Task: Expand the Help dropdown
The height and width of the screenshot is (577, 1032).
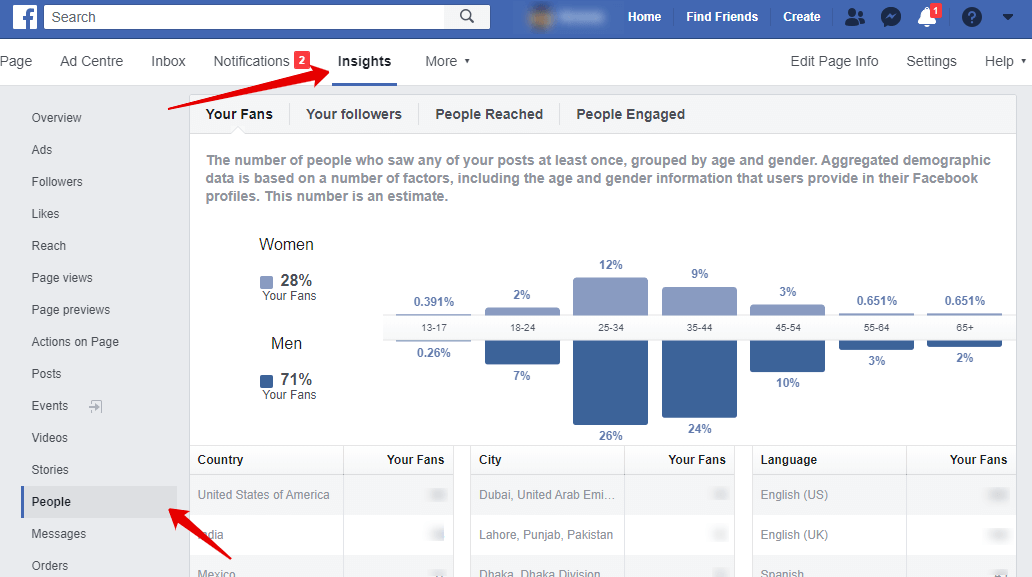Action: click(x=1005, y=61)
